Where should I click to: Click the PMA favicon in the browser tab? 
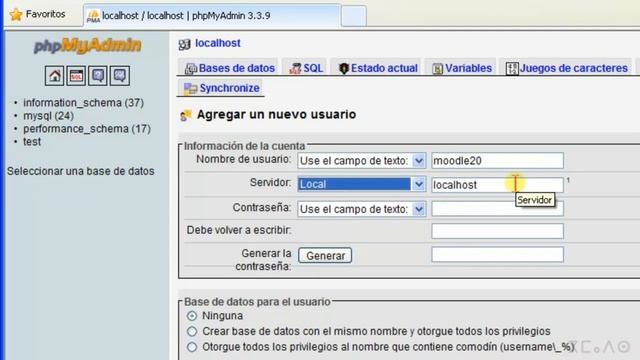click(93, 16)
